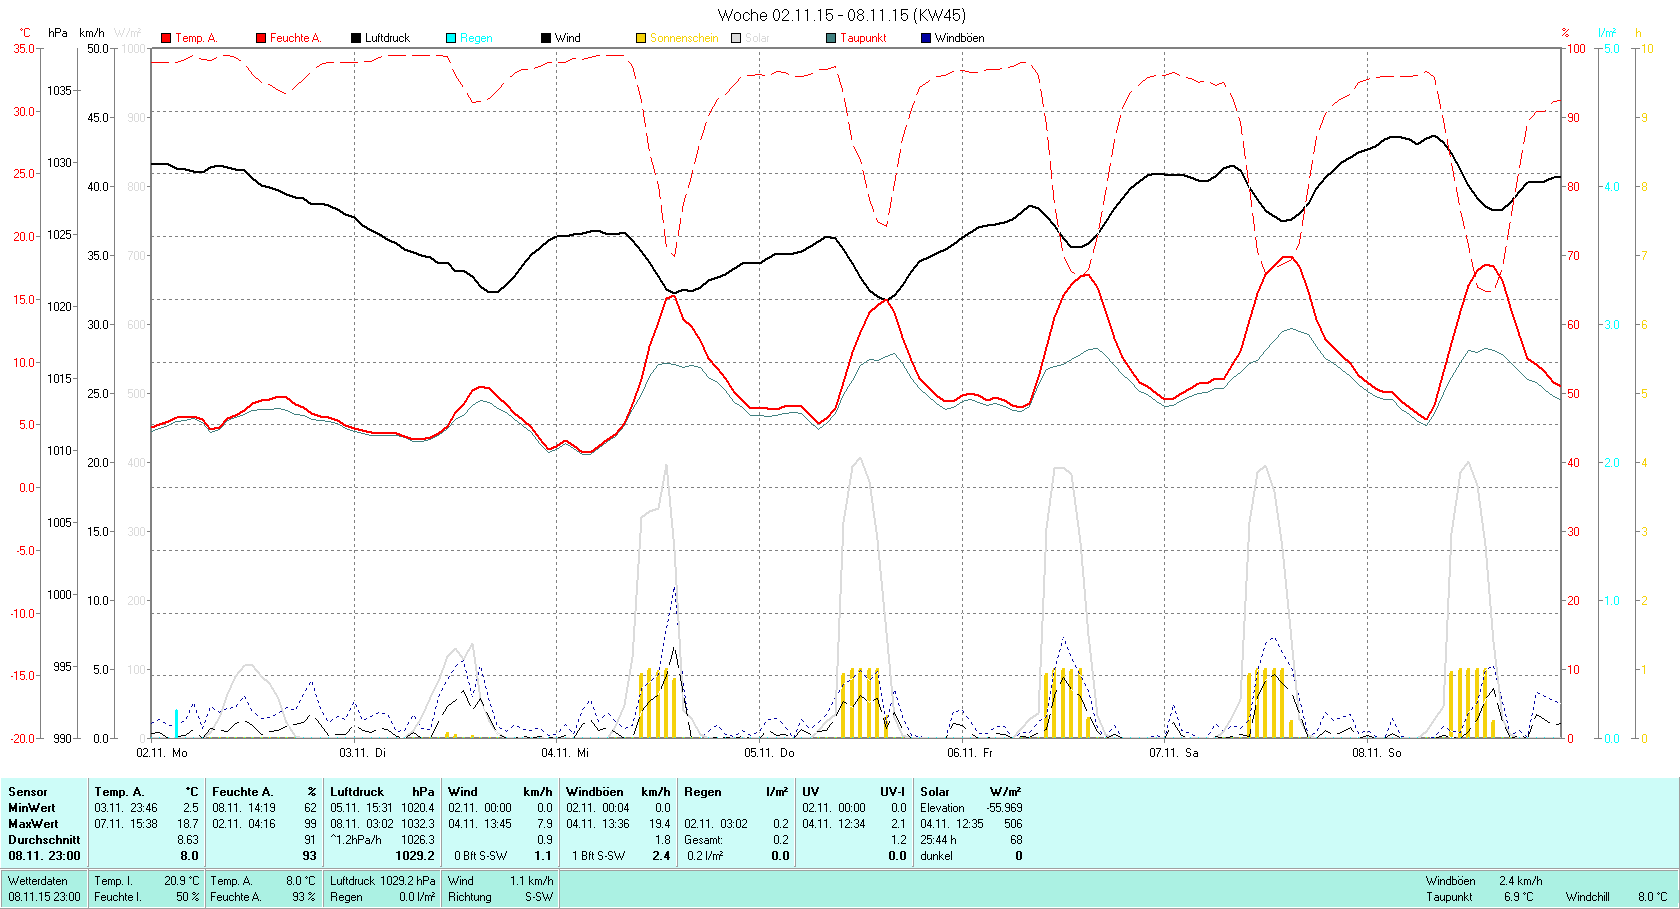This screenshot has height=909, width=1680.
Task: Click the '02.11. Mo' date label on the x-axis
Action: (162, 753)
